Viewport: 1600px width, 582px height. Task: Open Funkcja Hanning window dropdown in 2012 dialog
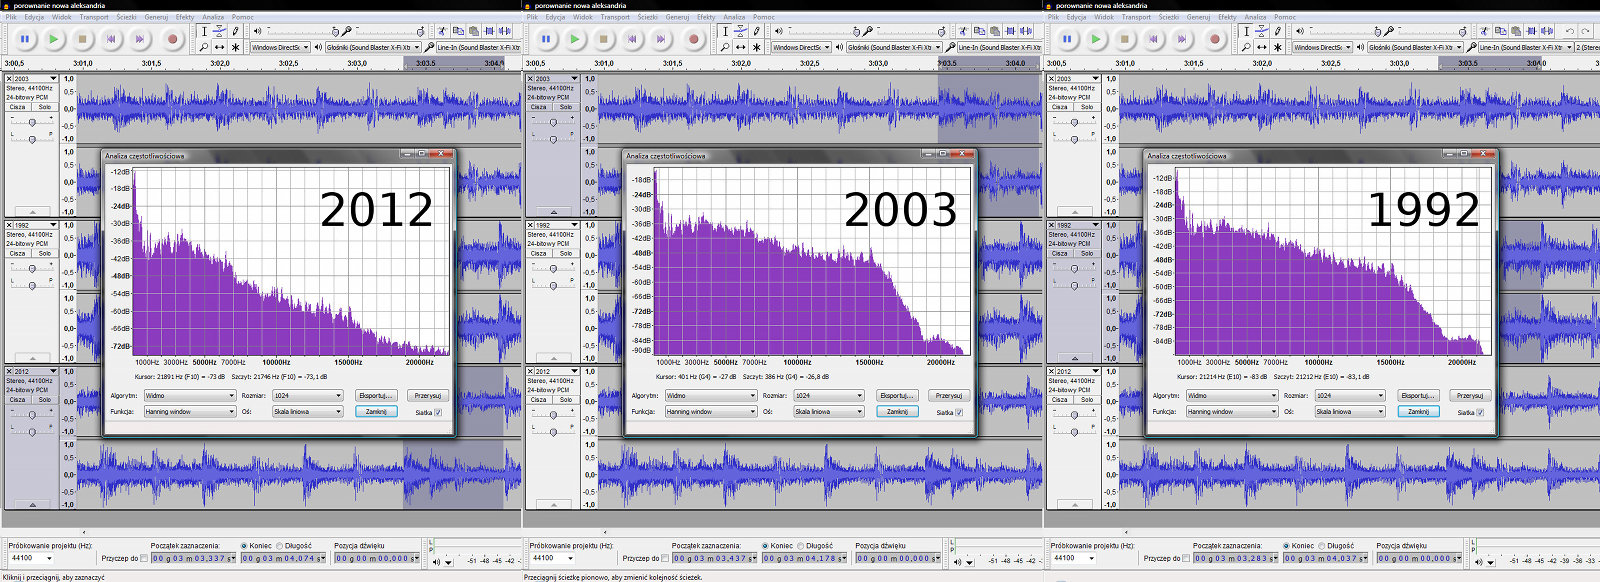189,412
